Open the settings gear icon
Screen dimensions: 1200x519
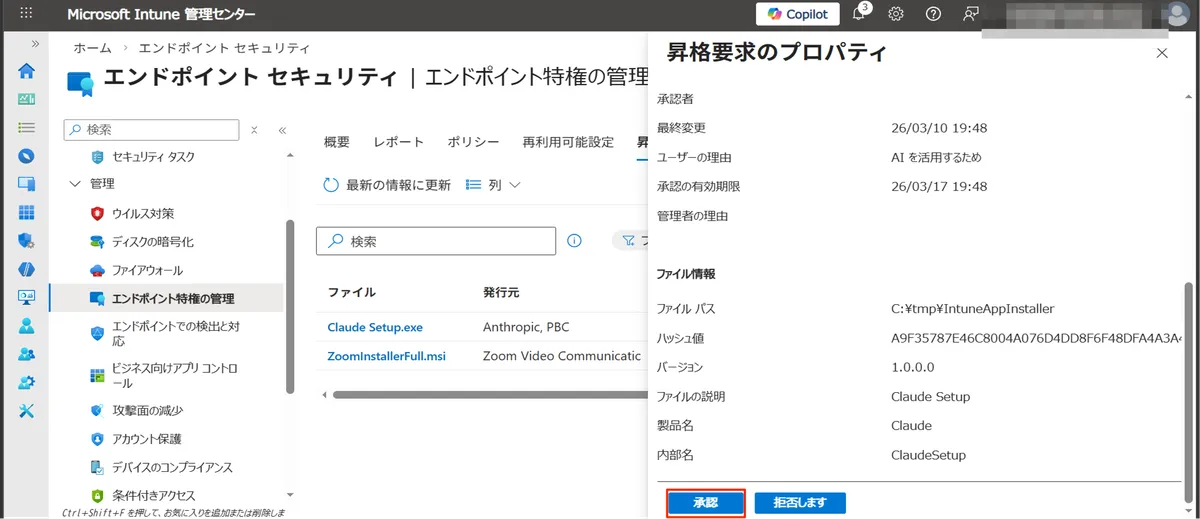896,14
